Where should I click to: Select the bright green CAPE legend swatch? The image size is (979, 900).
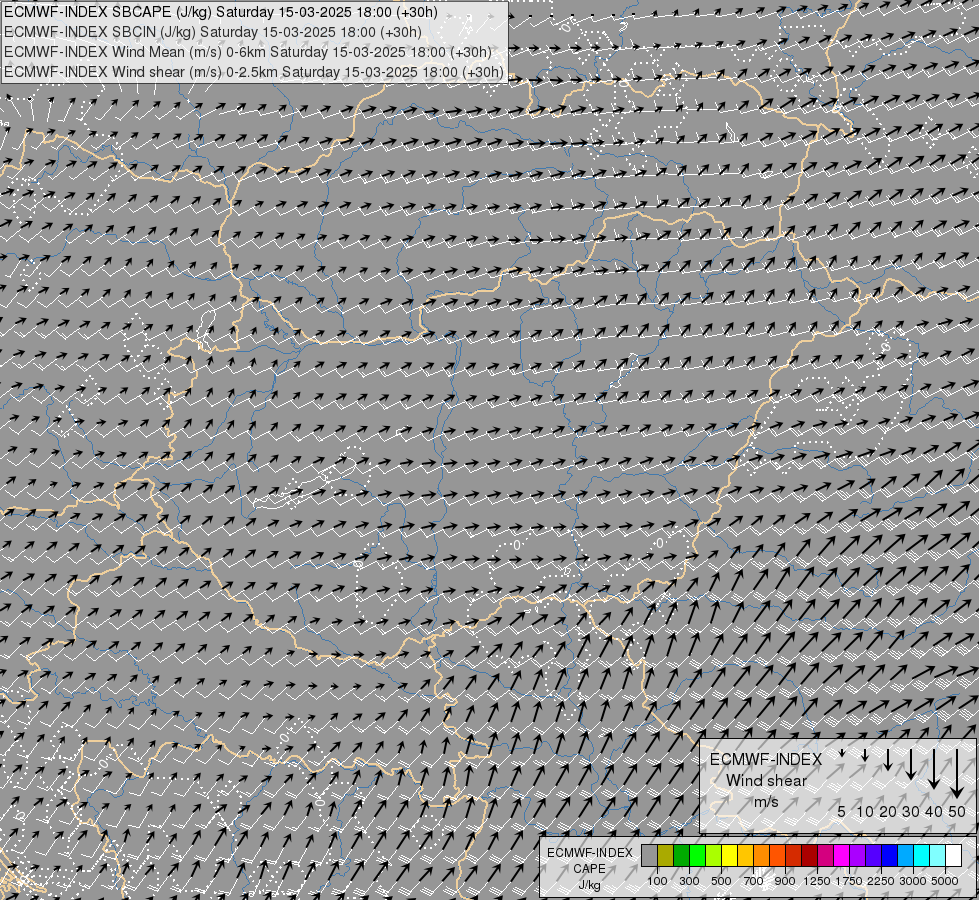[697, 855]
